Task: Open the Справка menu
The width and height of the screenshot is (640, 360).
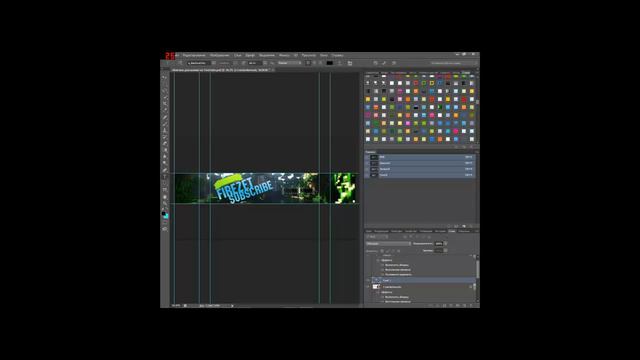Action: (x=337, y=55)
